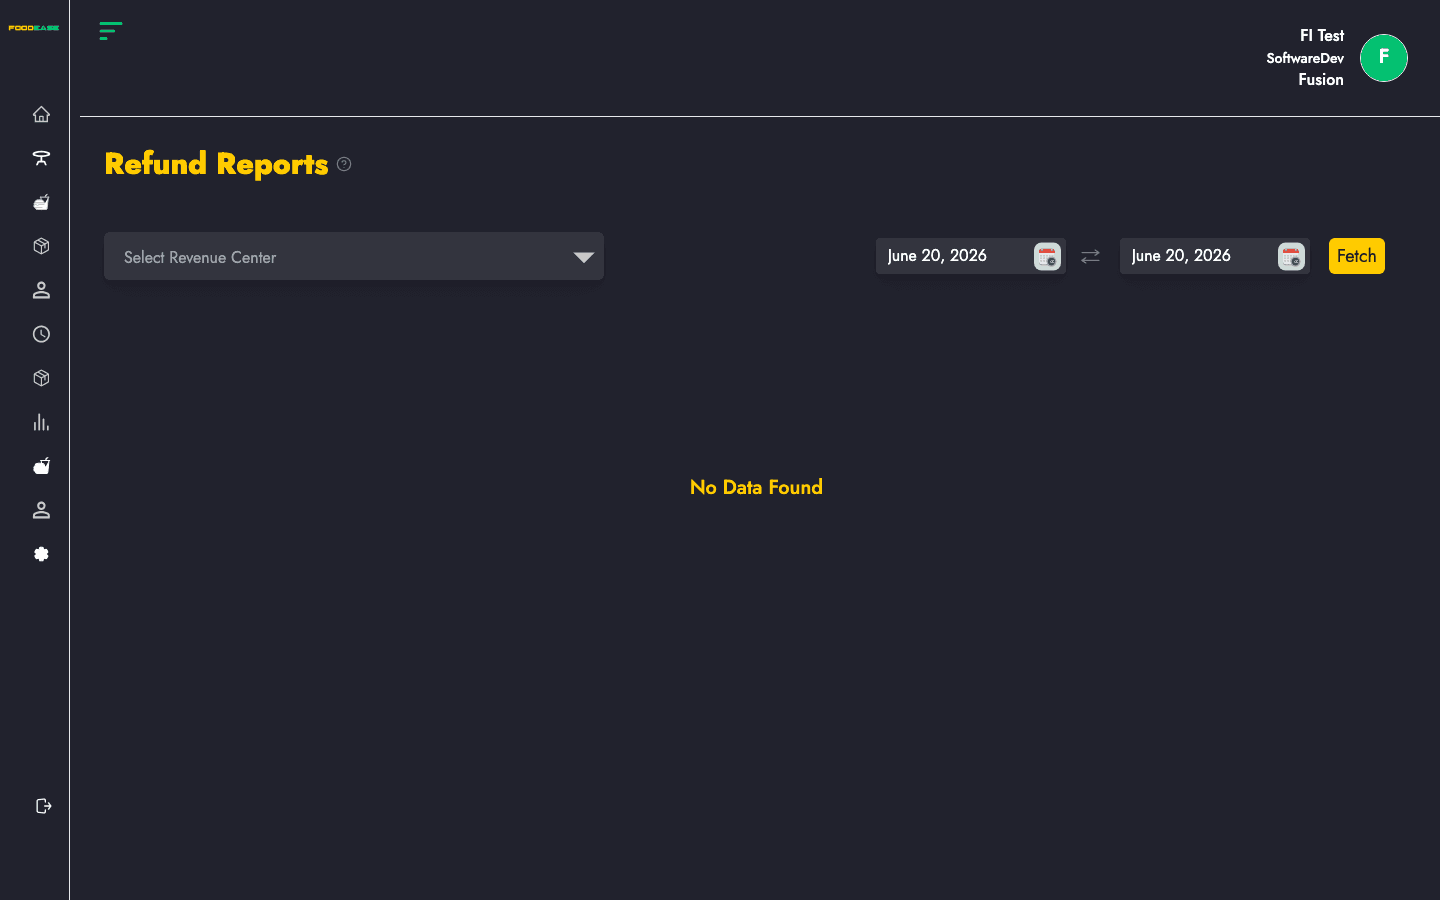
Task: Click the green F user avatar
Action: pos(1384,58)
